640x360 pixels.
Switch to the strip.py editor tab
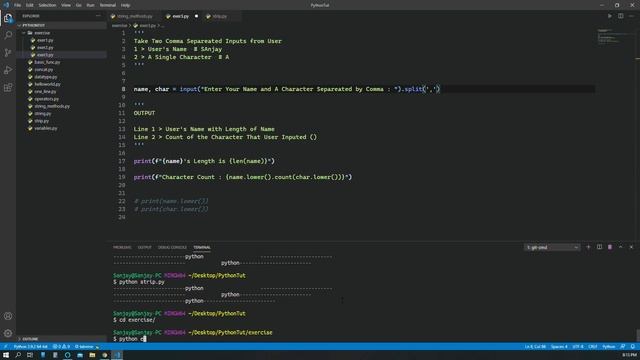[220, 16]
